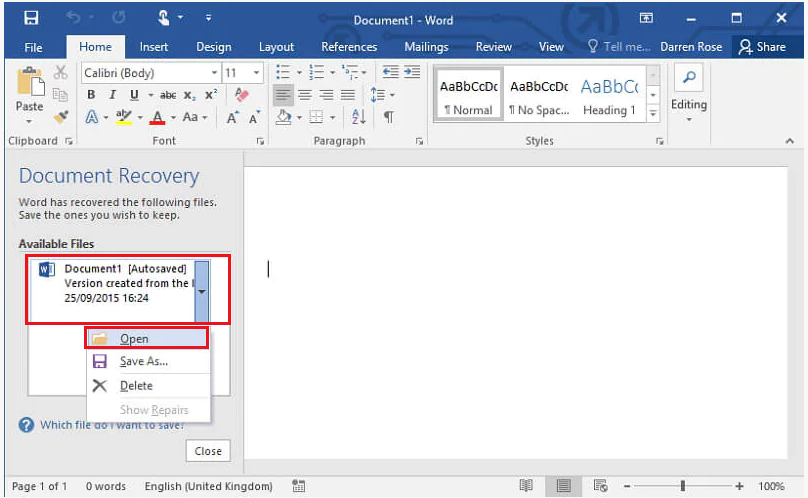Click the Shrink Font icon

pos(254,118)
